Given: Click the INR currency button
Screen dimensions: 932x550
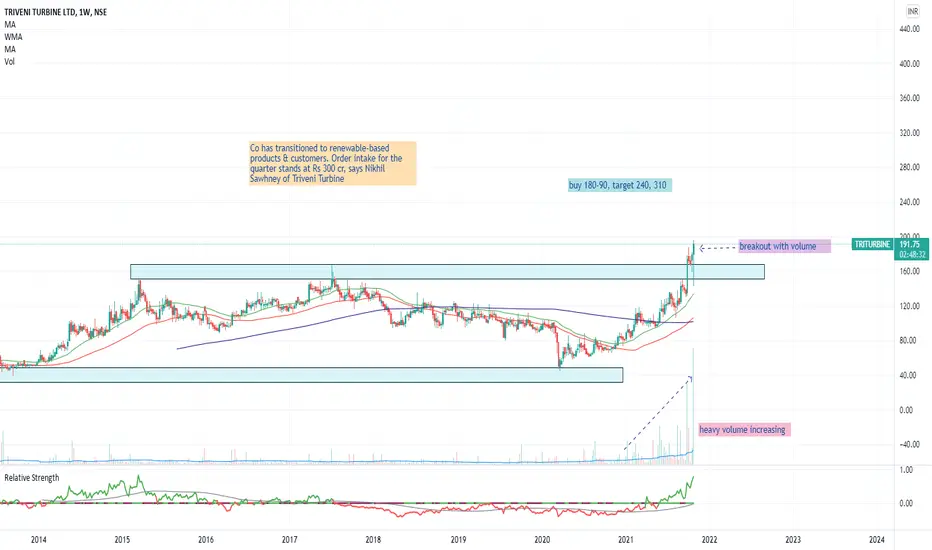Looking at the screenshot, I should (x=912, y=11).
